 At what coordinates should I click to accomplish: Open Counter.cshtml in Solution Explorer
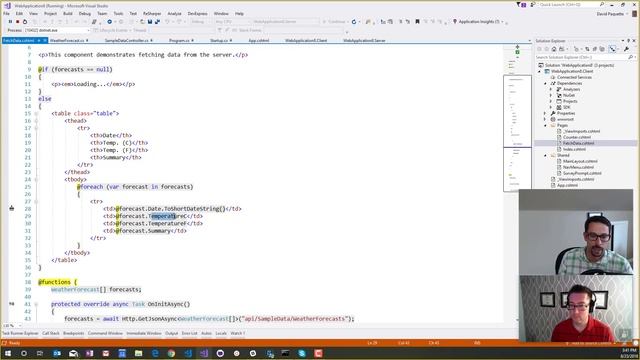pos(576,138)
